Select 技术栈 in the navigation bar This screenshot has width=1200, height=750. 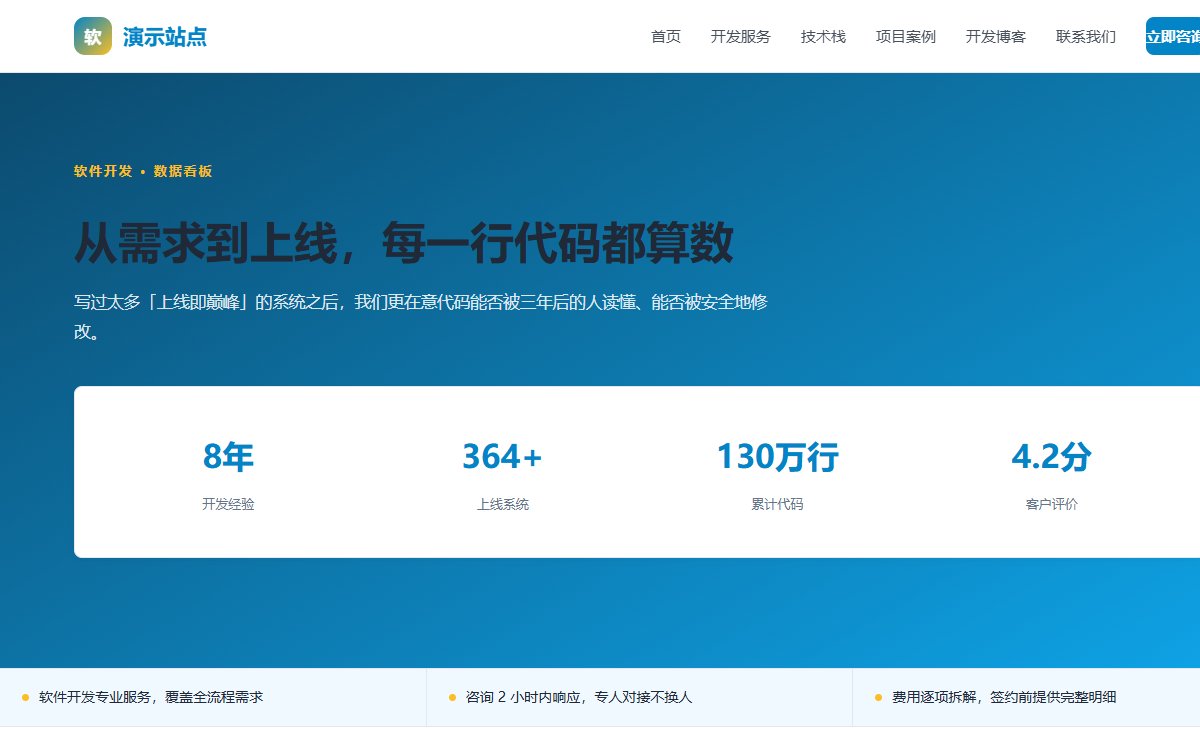coord(823,37)
